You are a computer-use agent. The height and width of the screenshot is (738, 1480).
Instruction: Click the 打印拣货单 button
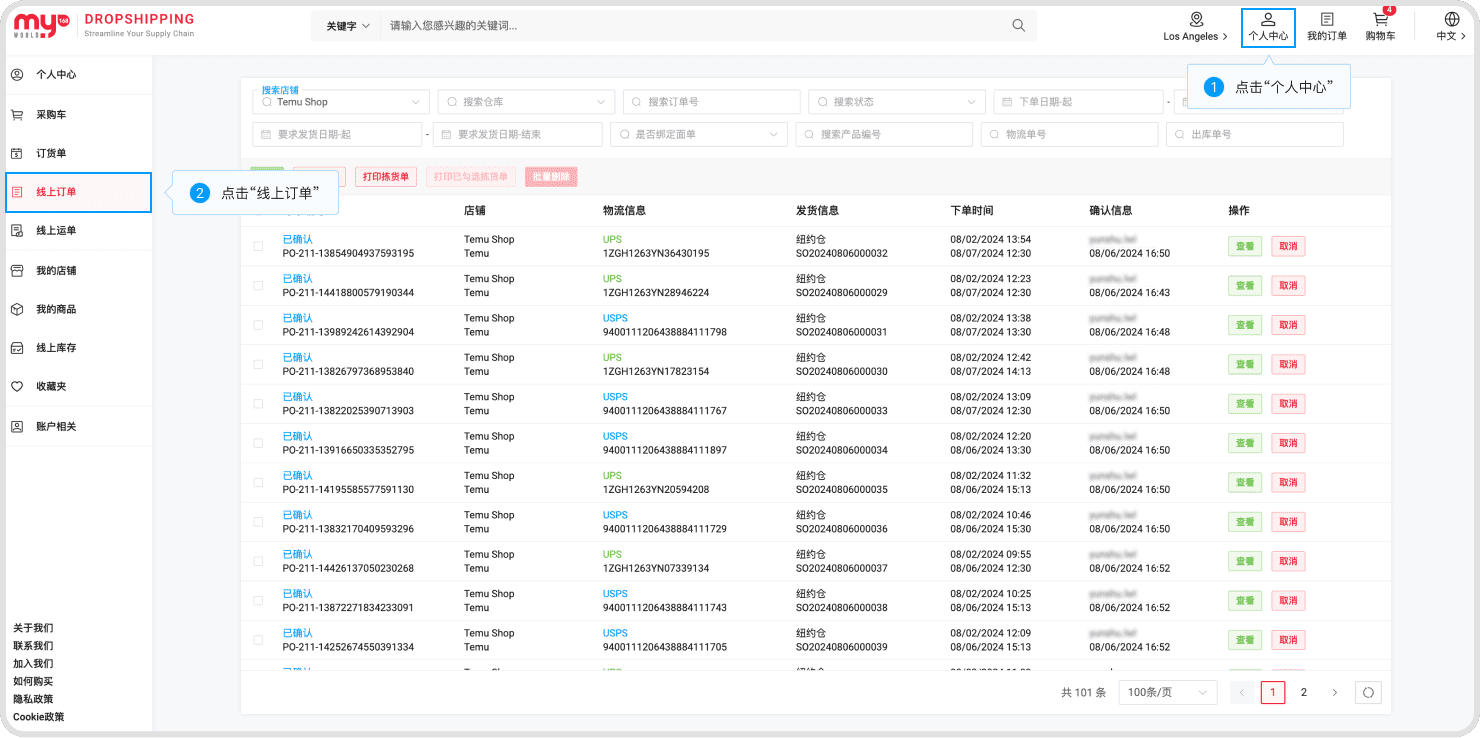(x=386, y=177)
